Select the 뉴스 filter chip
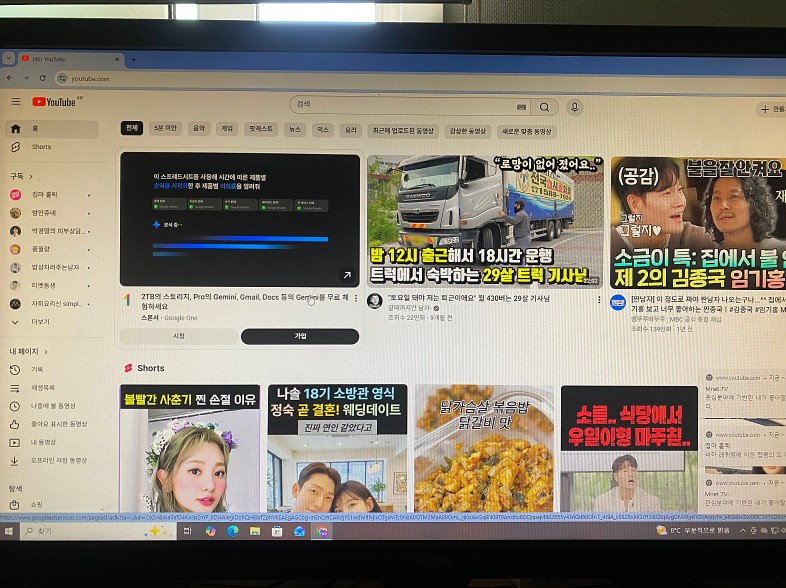Image resolution: width=786 pixels, height=588 pixels. coord(294,130)
